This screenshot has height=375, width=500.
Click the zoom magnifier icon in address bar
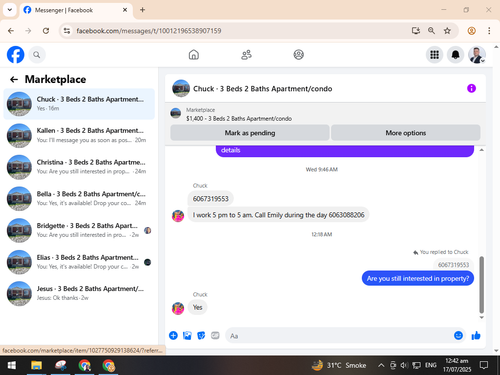[431, 31]
